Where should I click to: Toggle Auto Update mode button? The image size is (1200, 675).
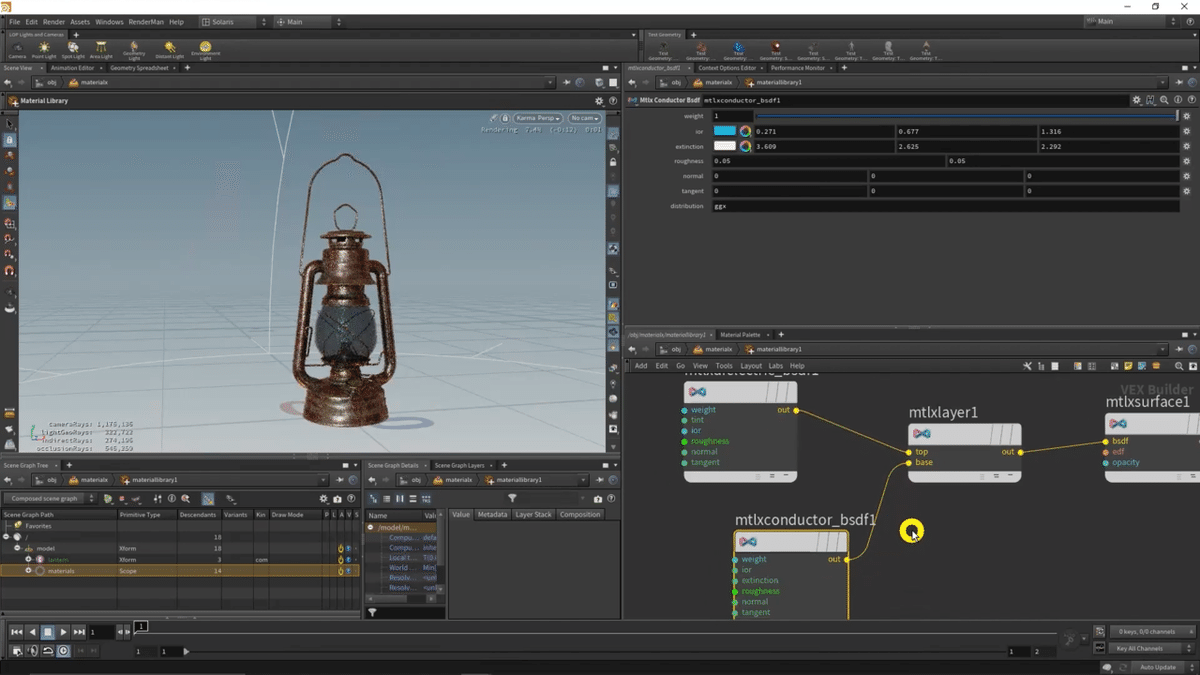point(1158,667)
